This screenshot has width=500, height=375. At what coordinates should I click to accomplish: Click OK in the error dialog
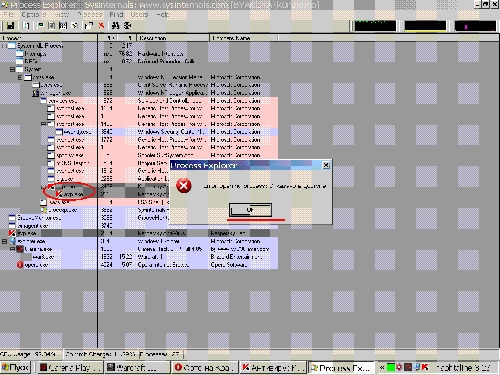point(250,210)
